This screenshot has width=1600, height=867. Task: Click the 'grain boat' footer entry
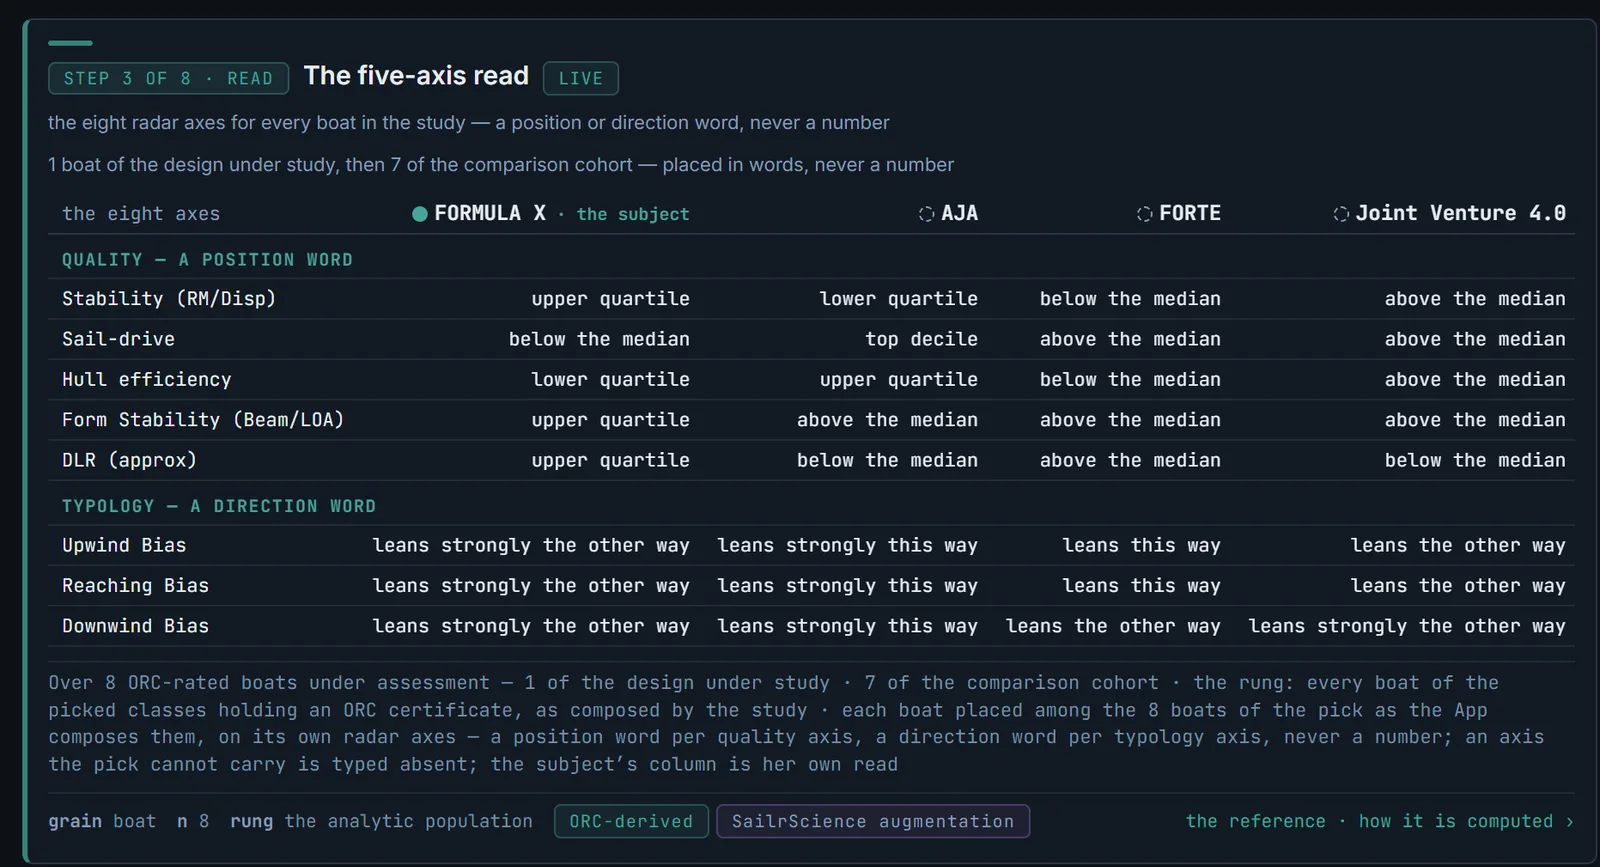click(102, 821)
